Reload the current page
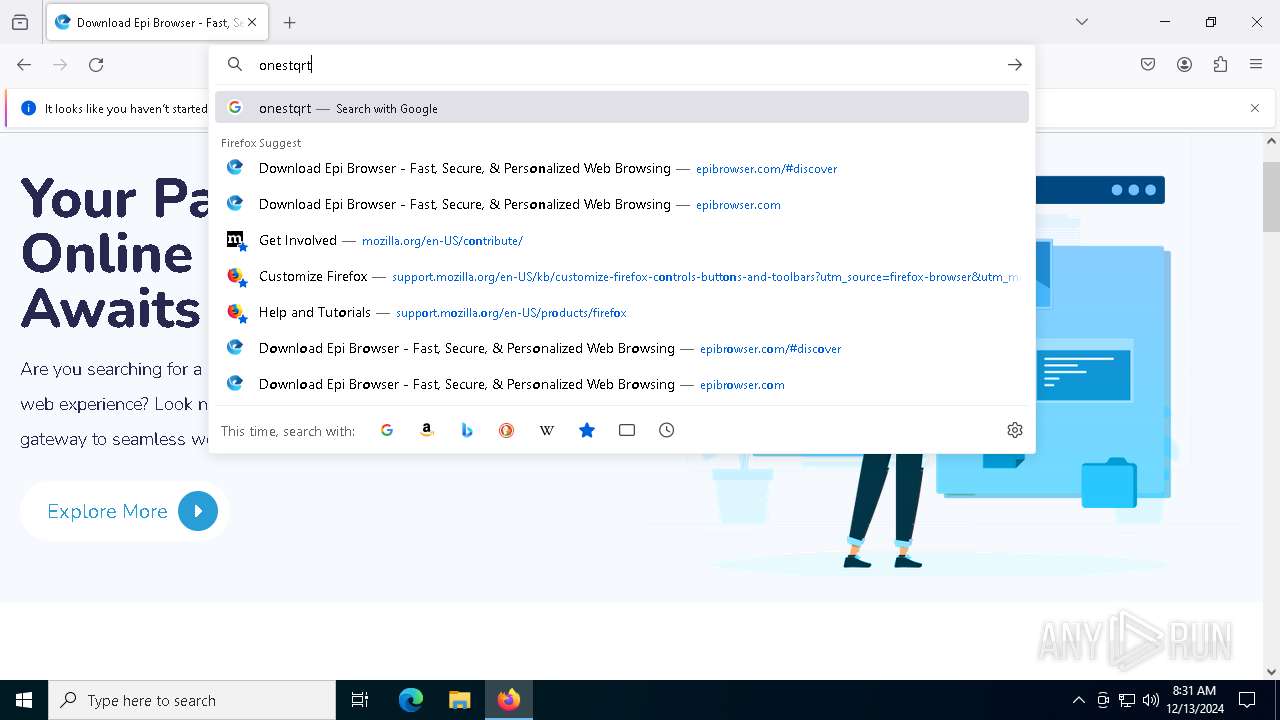Screen dimensions: 1280x720 [96, 65]
